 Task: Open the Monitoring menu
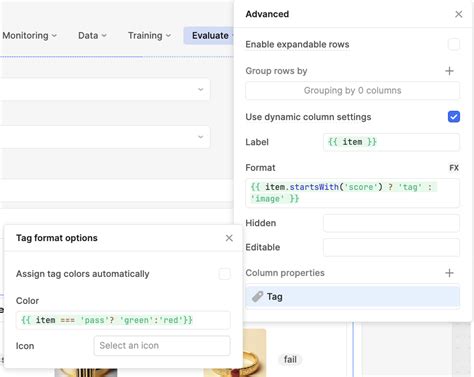tap(30, 35)
